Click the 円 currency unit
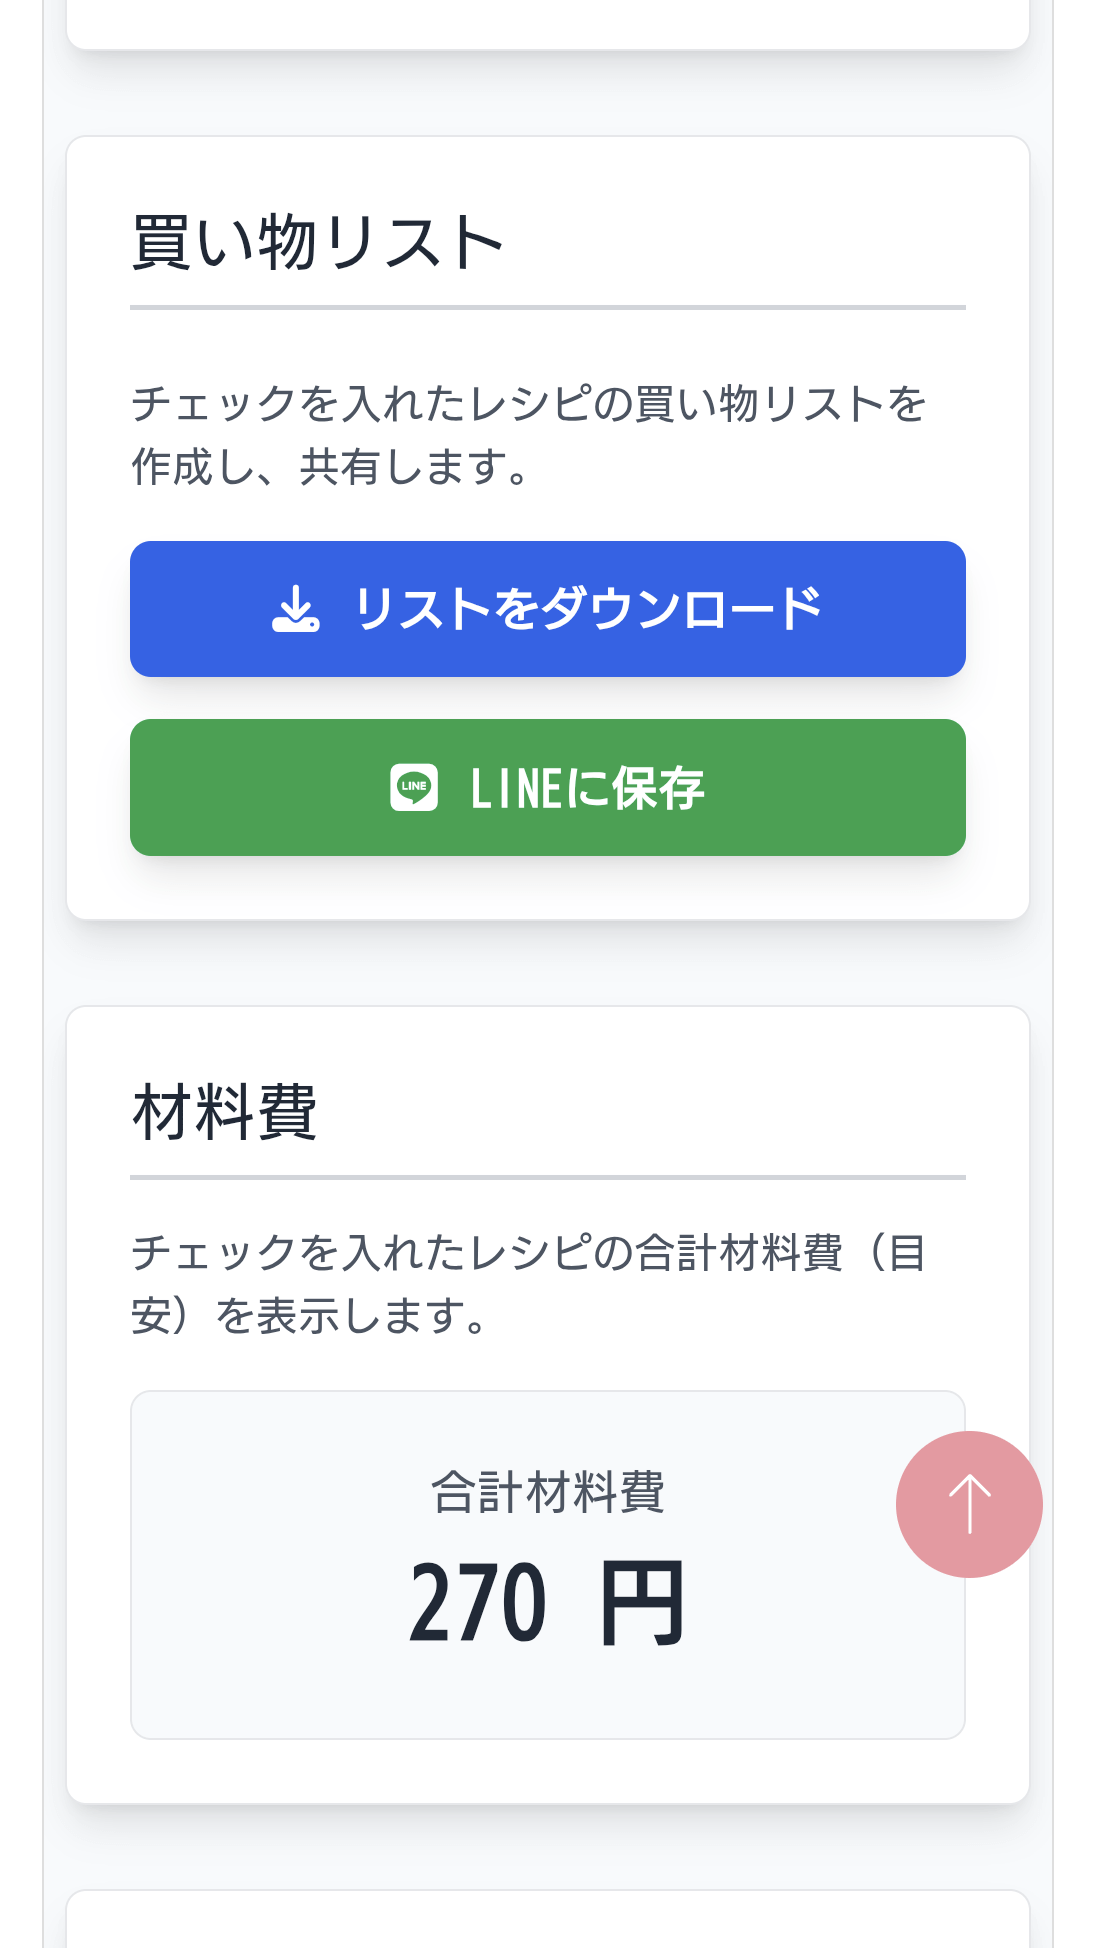The height and width of the screenshot is (1948, 1096). pyautogui.click(x=642, y=1604)
